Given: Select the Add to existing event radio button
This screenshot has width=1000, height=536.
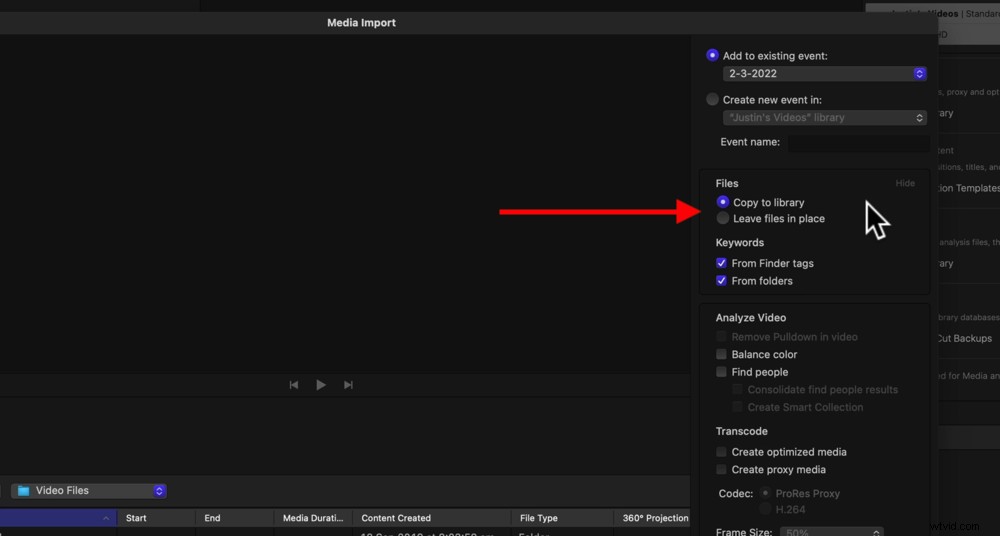Looking at the screenshot, I should tap(712, 56).
